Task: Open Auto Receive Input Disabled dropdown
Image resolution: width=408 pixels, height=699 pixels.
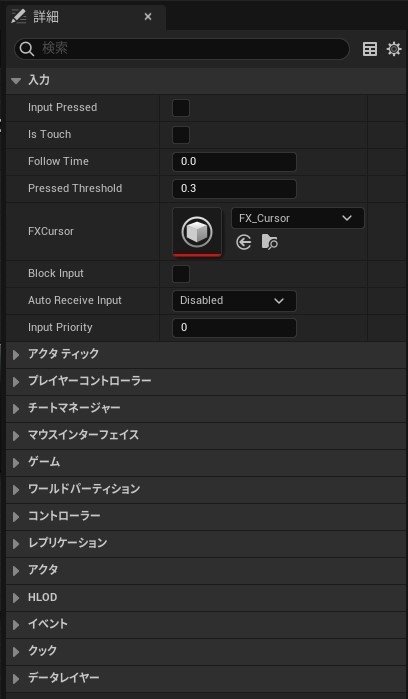Action: pos(234,301)
